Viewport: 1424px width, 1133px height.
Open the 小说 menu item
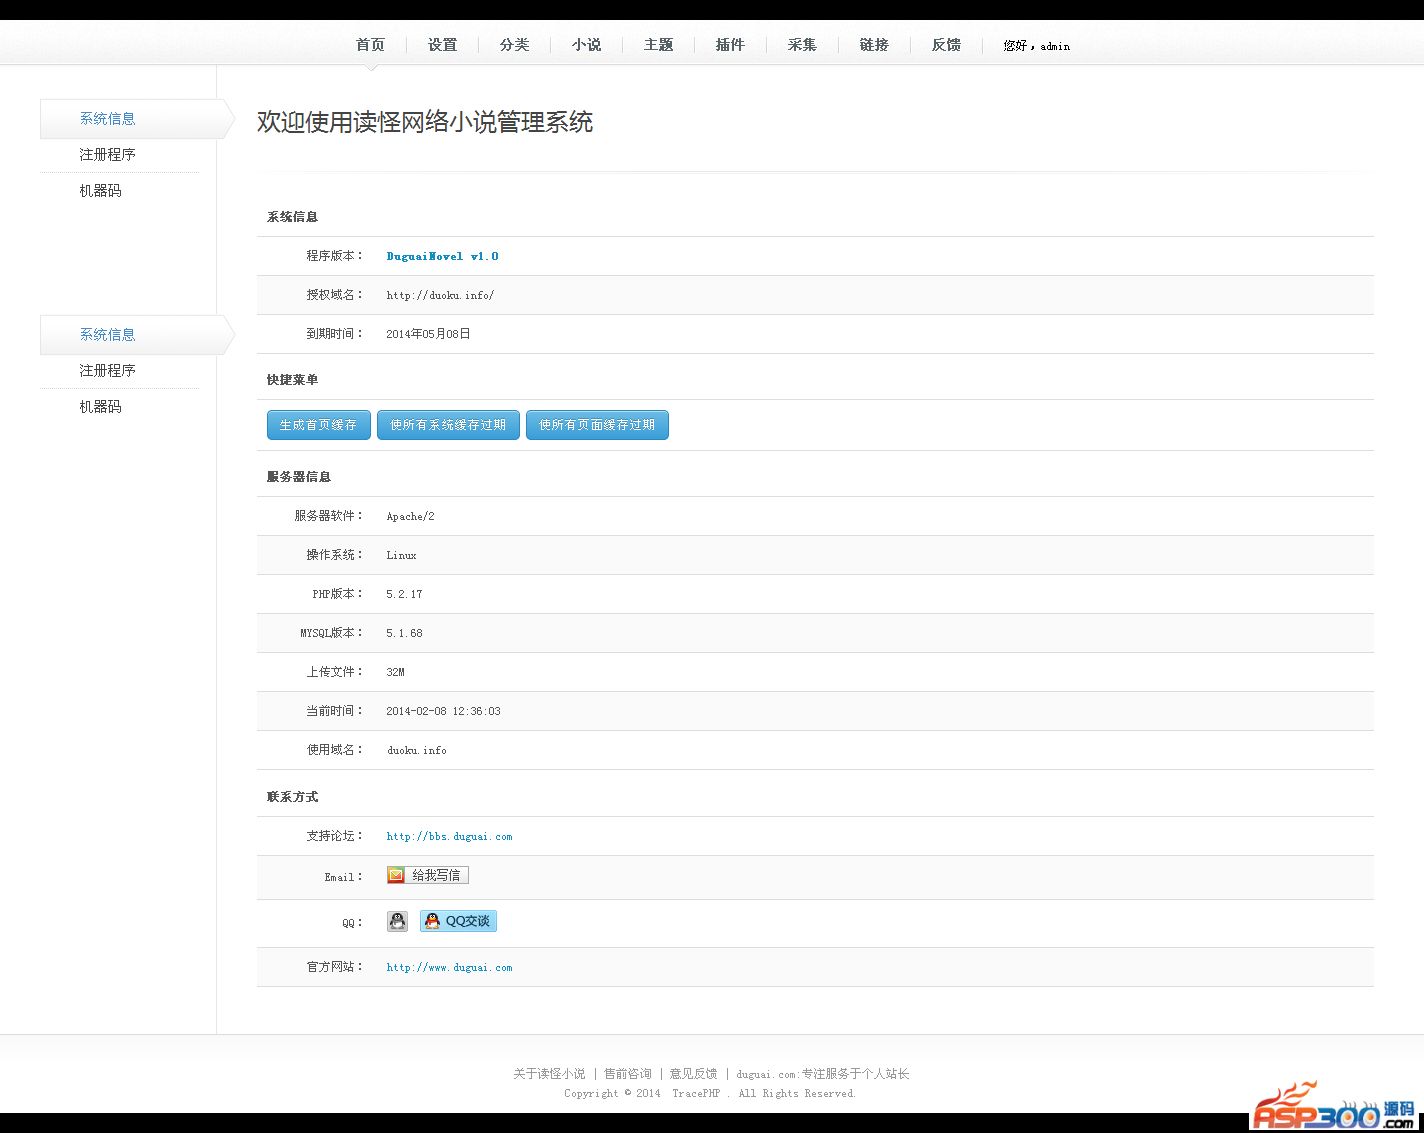click(x=586, y=45)
